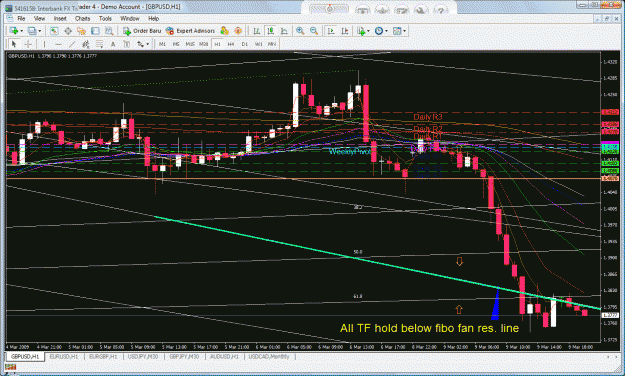The image size is (625, 376).
Task: Select the Vertical Line drawing tool
Action: [x=44, y=44]
